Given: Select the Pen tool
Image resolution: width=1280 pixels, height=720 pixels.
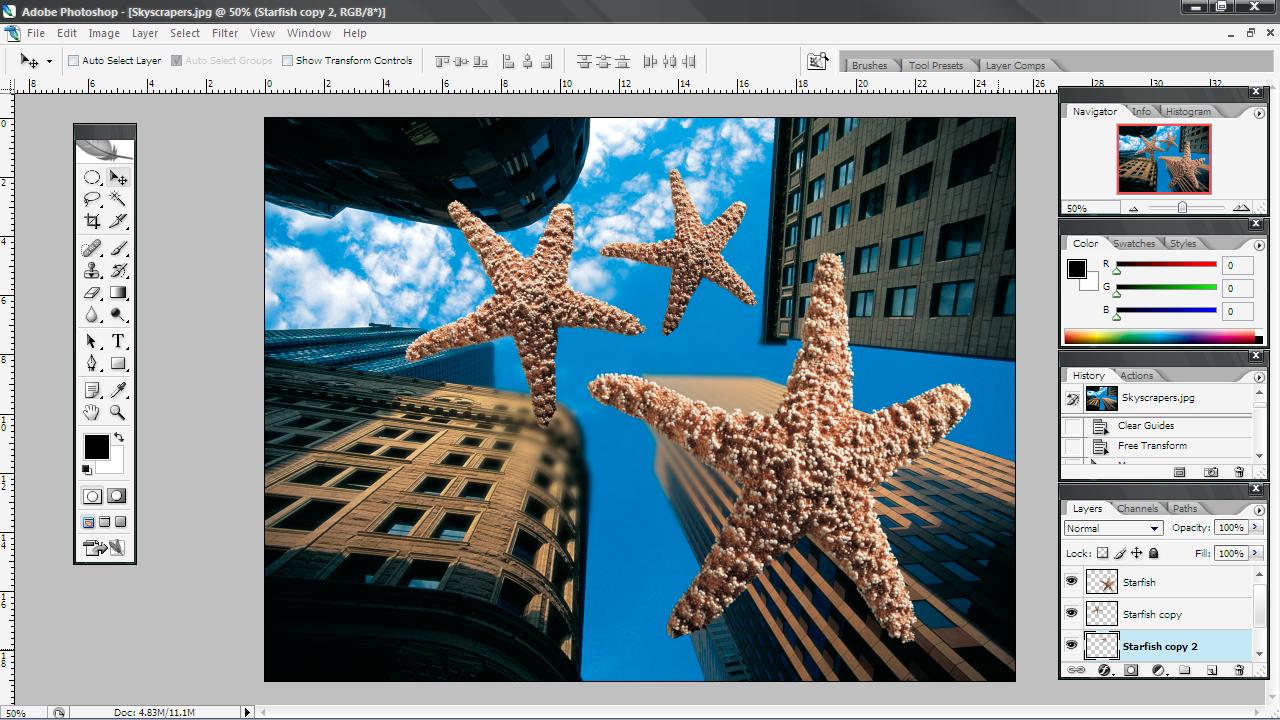Looking at the screenshot, I should tap(92, 363).
